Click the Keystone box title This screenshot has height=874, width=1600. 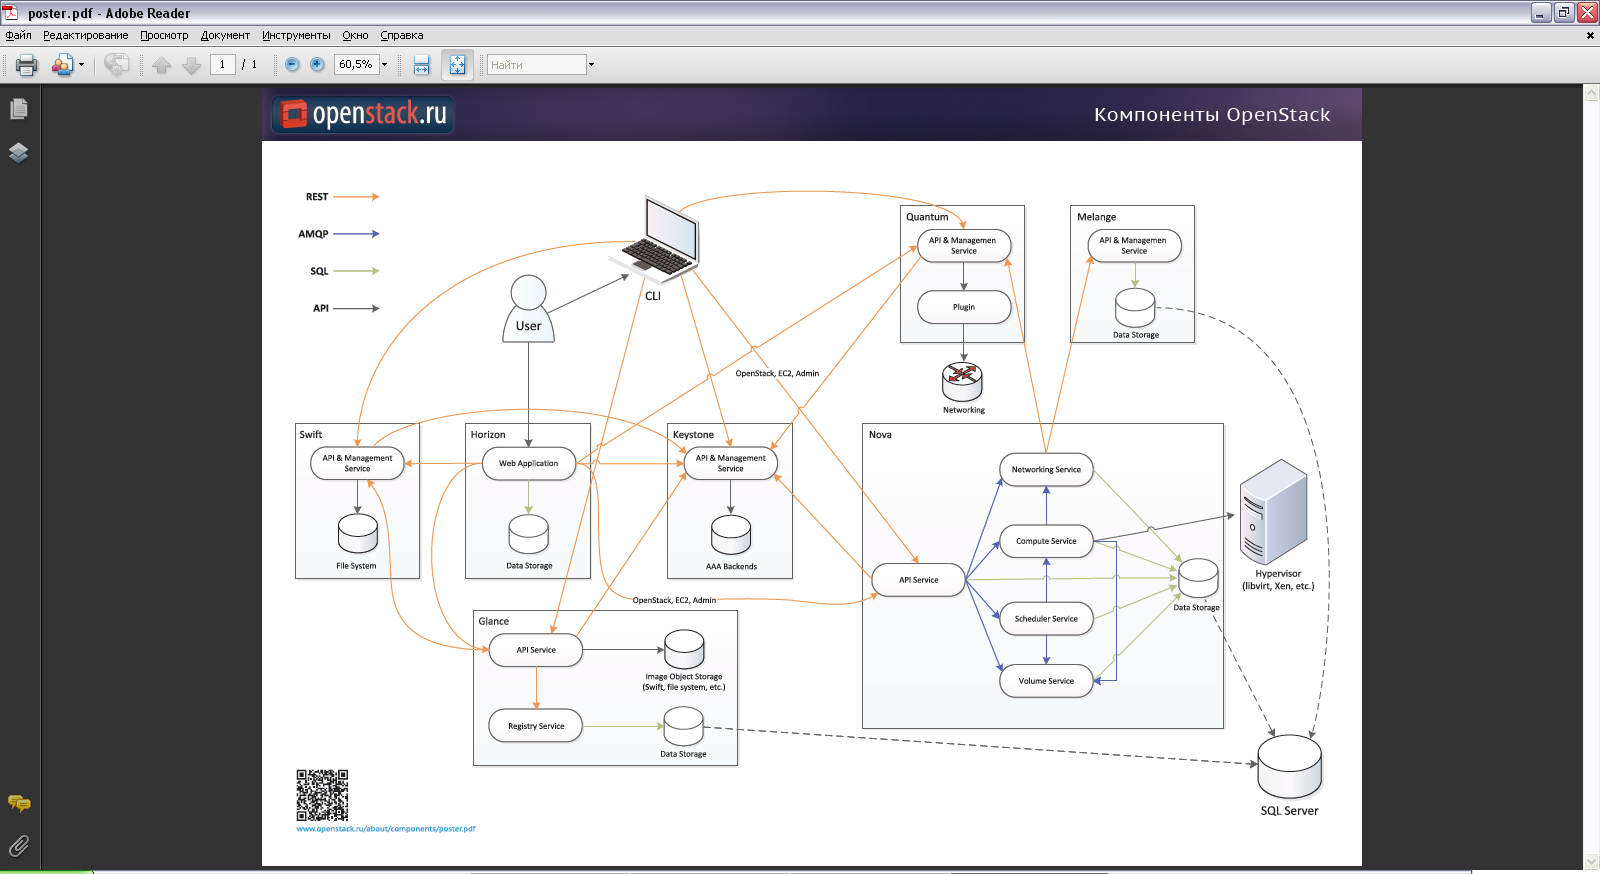click(693, 435)
